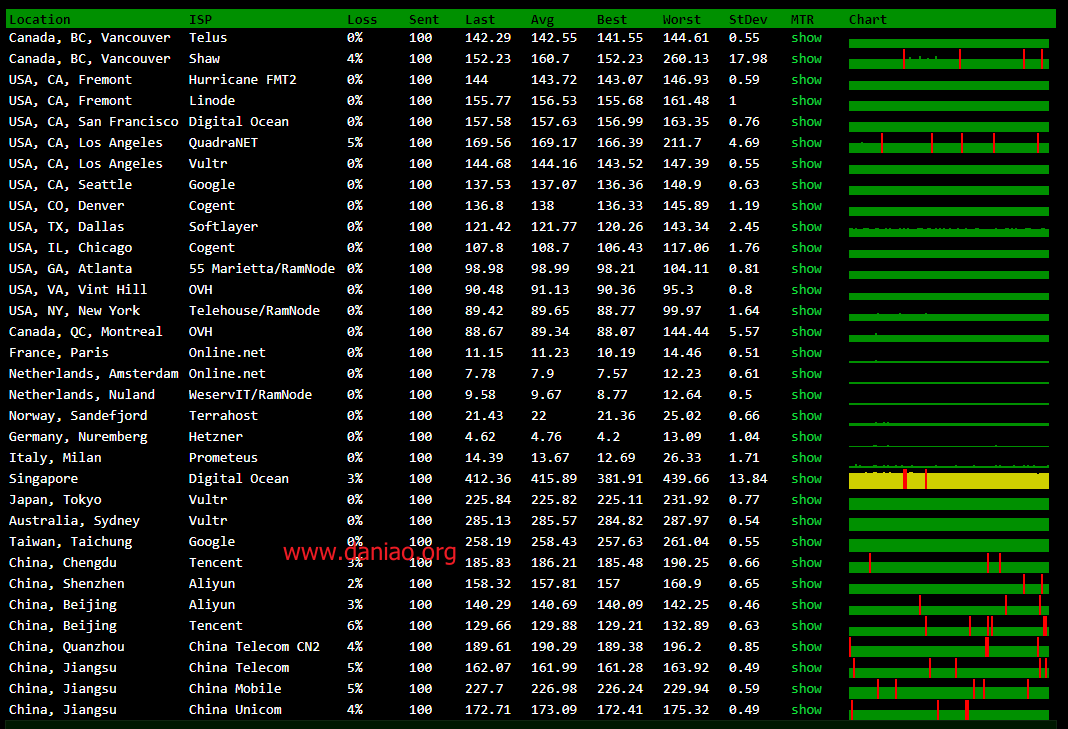Click show for Taichung Google row

(x=806, y=542)
